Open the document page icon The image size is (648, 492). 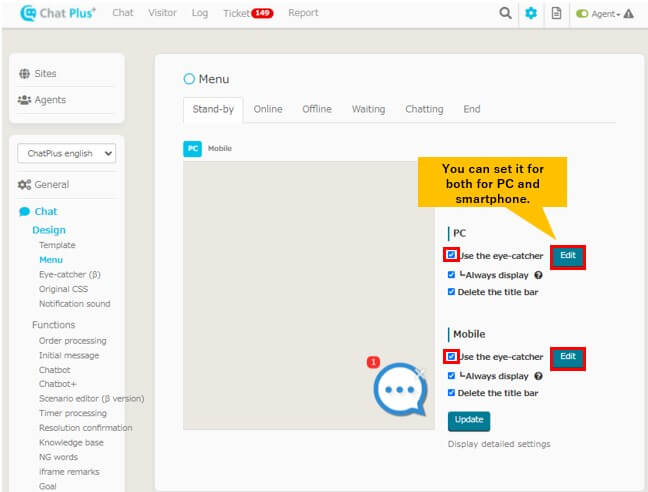pyautogui.click(x=556, y=13)
